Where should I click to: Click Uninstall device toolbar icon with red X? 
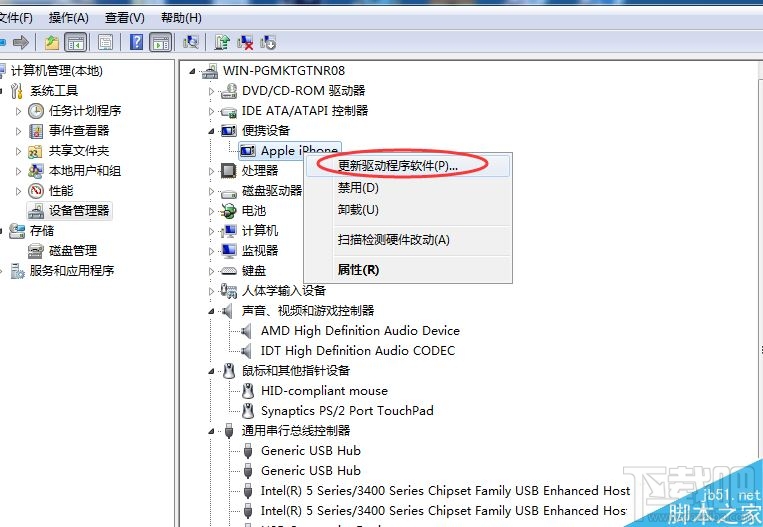tap(245, 43)
